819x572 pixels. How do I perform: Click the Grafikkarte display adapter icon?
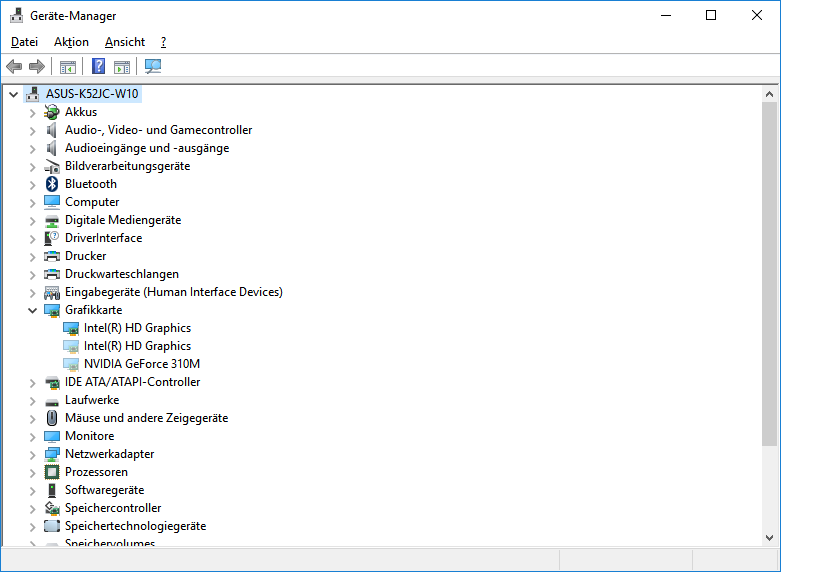point(52,311)
